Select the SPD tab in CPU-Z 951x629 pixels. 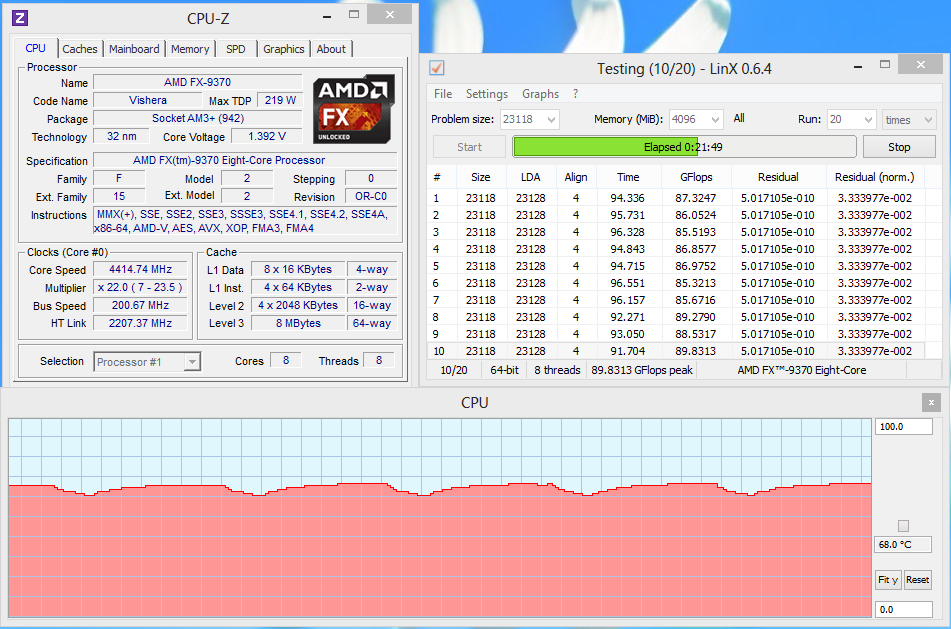point(236,49)
